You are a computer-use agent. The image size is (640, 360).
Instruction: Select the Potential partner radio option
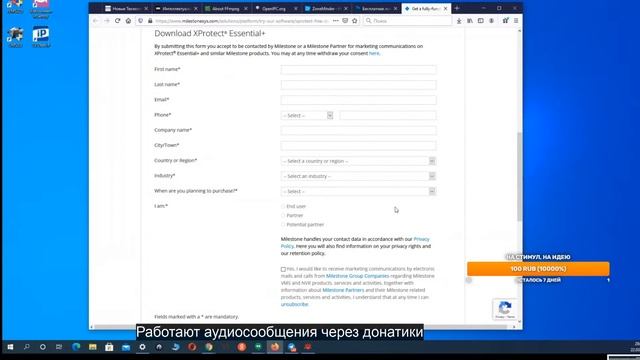pyautogui.click(x=283, y=224)
